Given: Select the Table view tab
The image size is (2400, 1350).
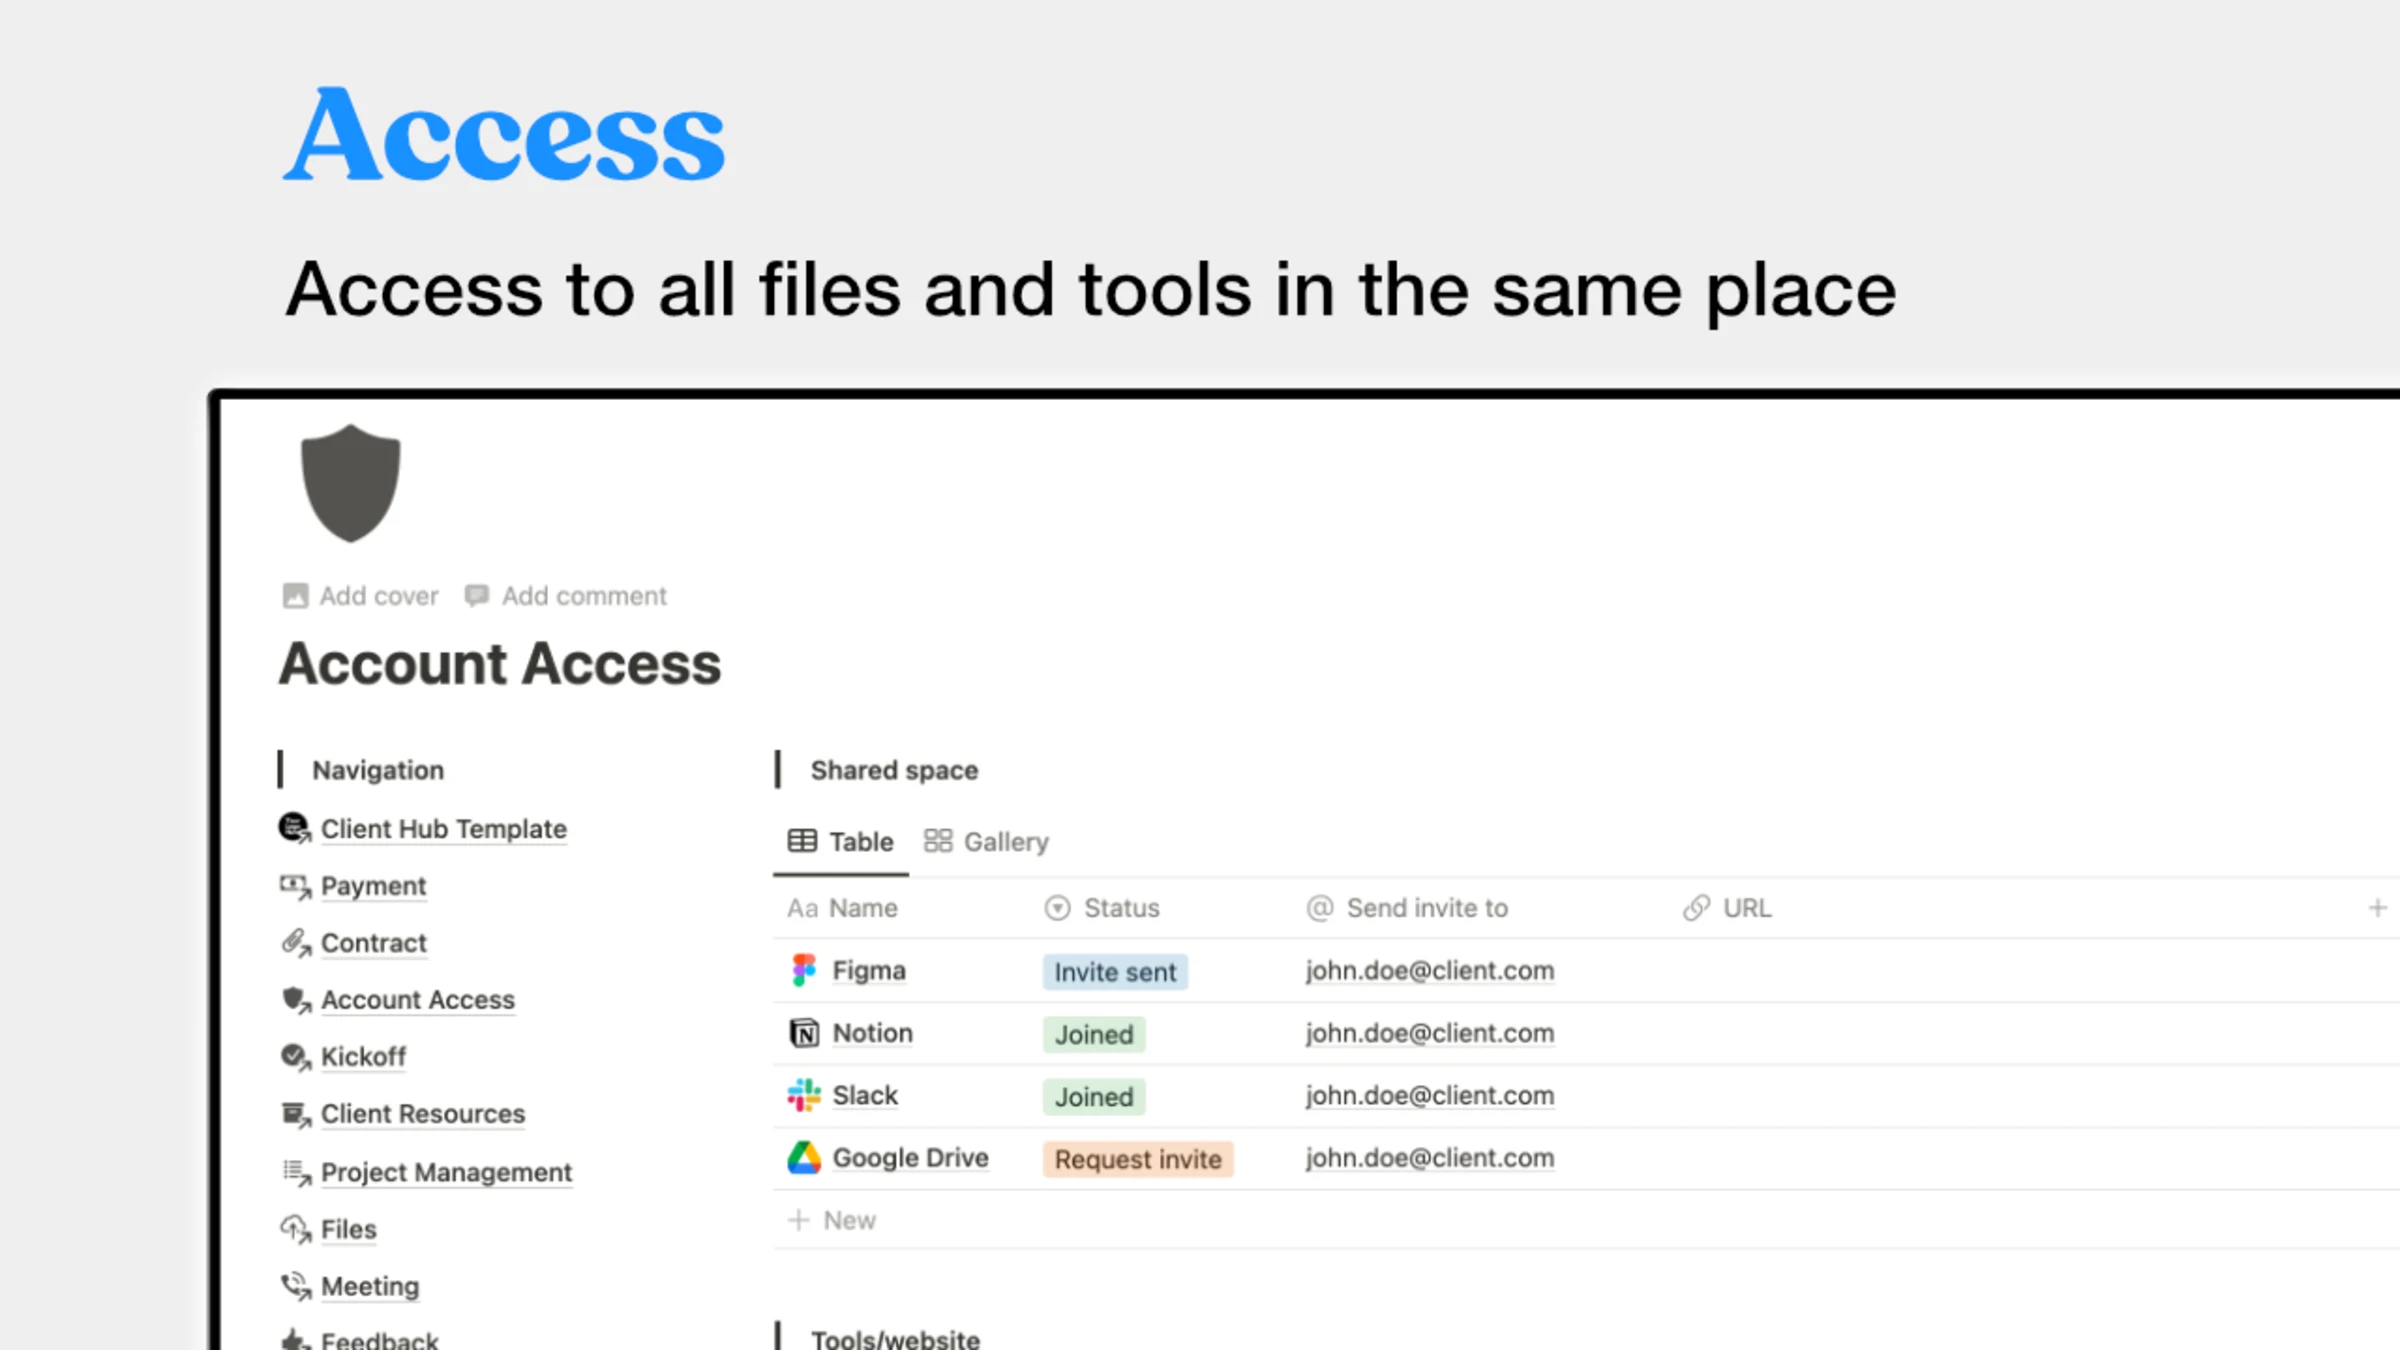Looking at the screenshot, I should pyautogui.click(x=841, y=842).
